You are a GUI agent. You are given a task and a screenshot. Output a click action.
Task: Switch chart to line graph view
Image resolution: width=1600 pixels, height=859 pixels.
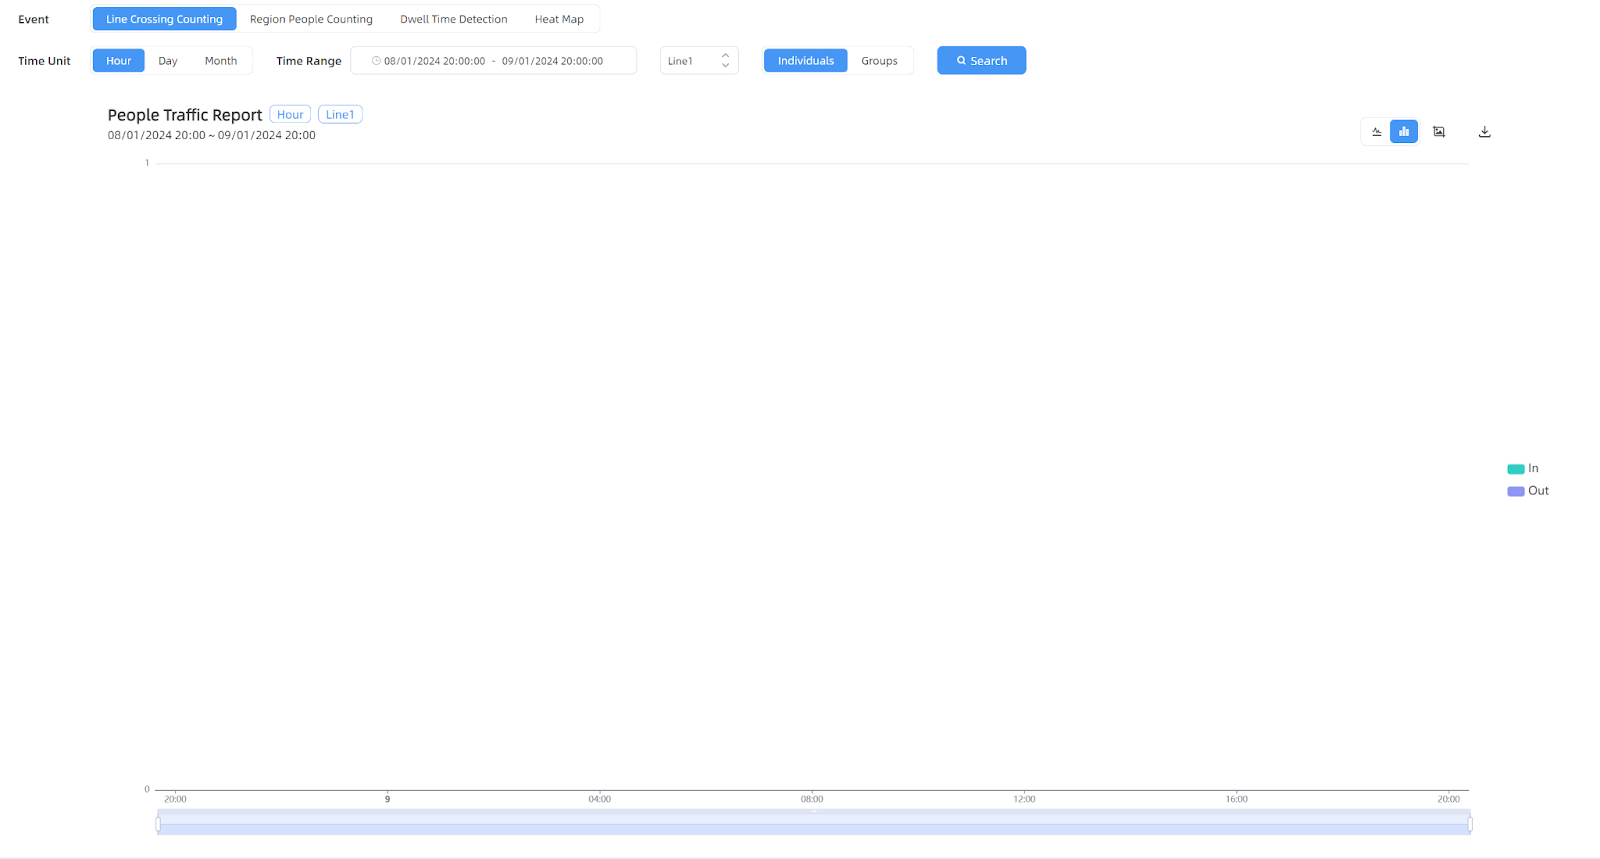point(1377,132)
